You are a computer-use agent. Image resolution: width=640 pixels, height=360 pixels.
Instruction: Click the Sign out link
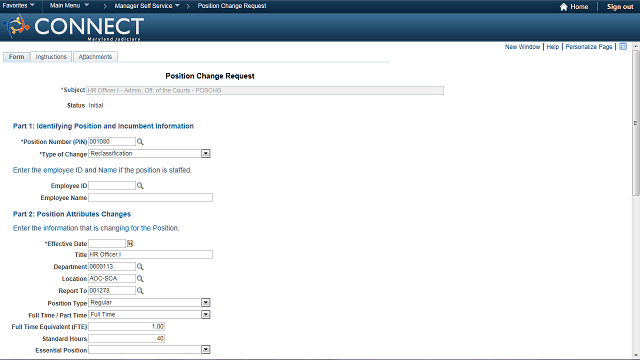click(620, 7)
